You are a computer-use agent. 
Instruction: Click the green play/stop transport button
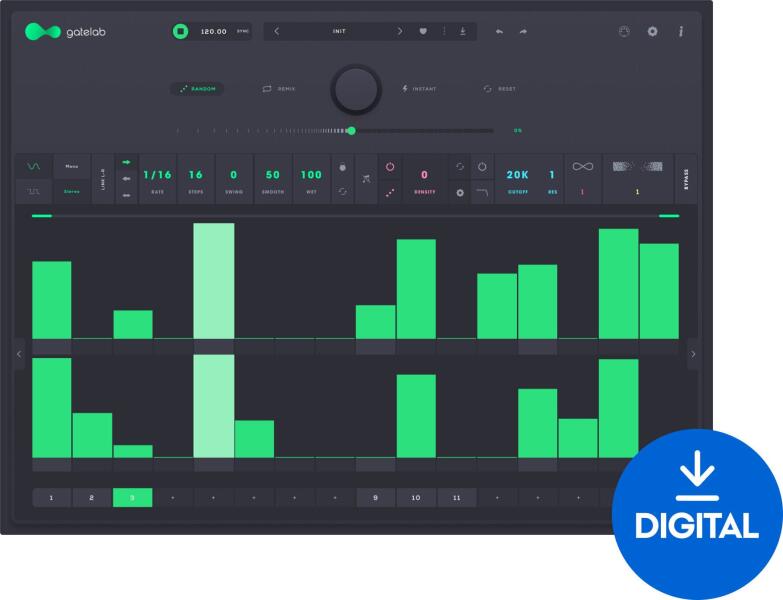click(180, 31)
